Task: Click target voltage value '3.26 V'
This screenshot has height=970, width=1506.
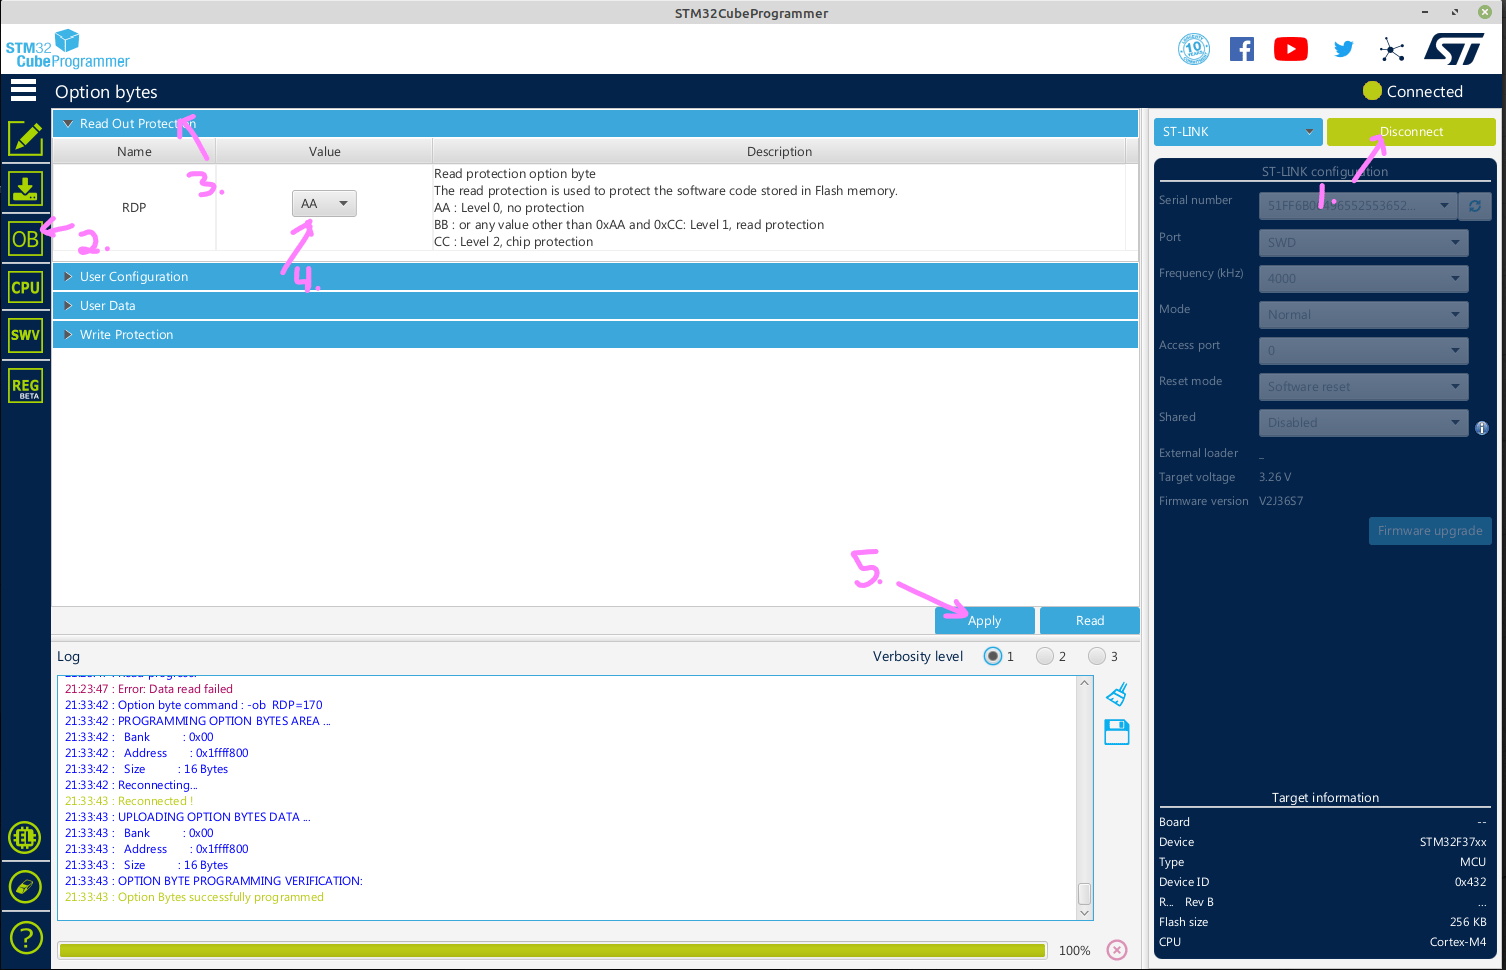Action: point(1275,477)
